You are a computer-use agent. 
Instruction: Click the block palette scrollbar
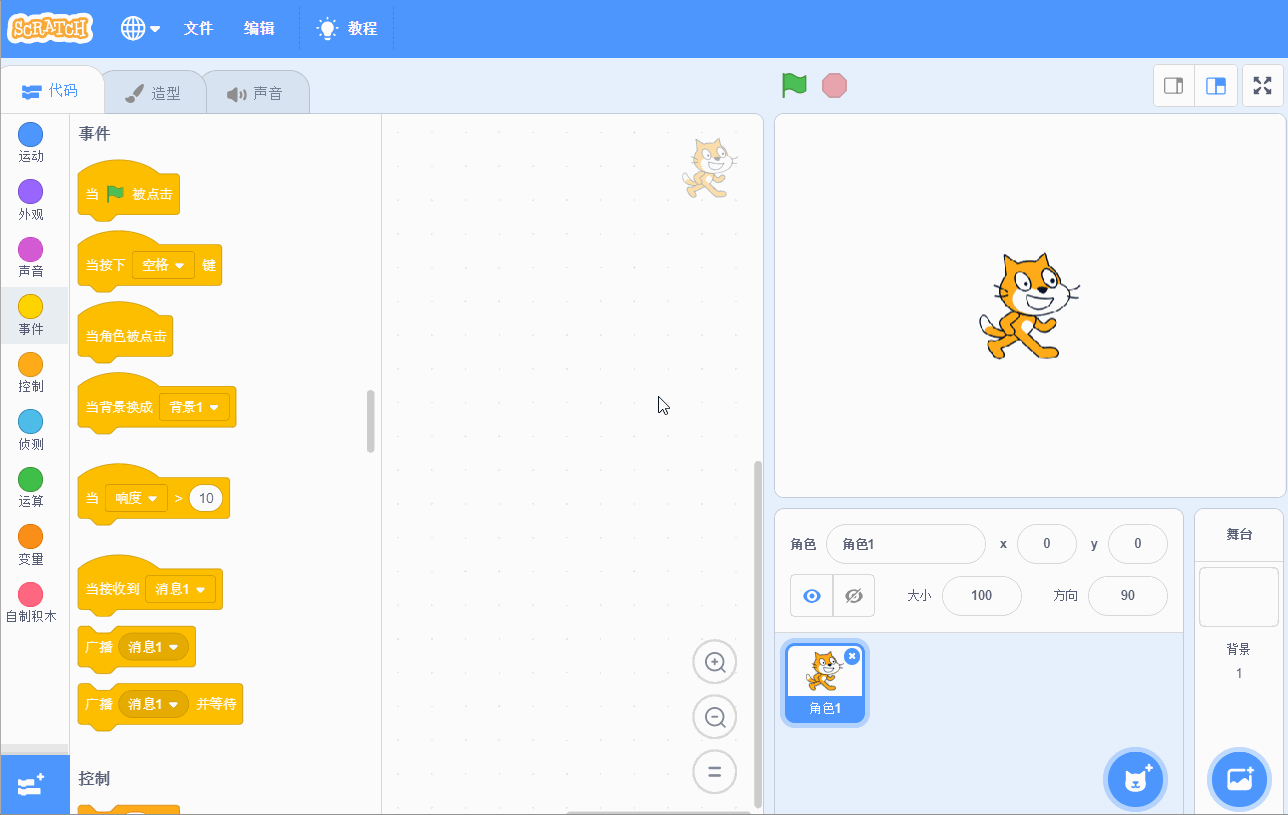[x=371, y=421]
